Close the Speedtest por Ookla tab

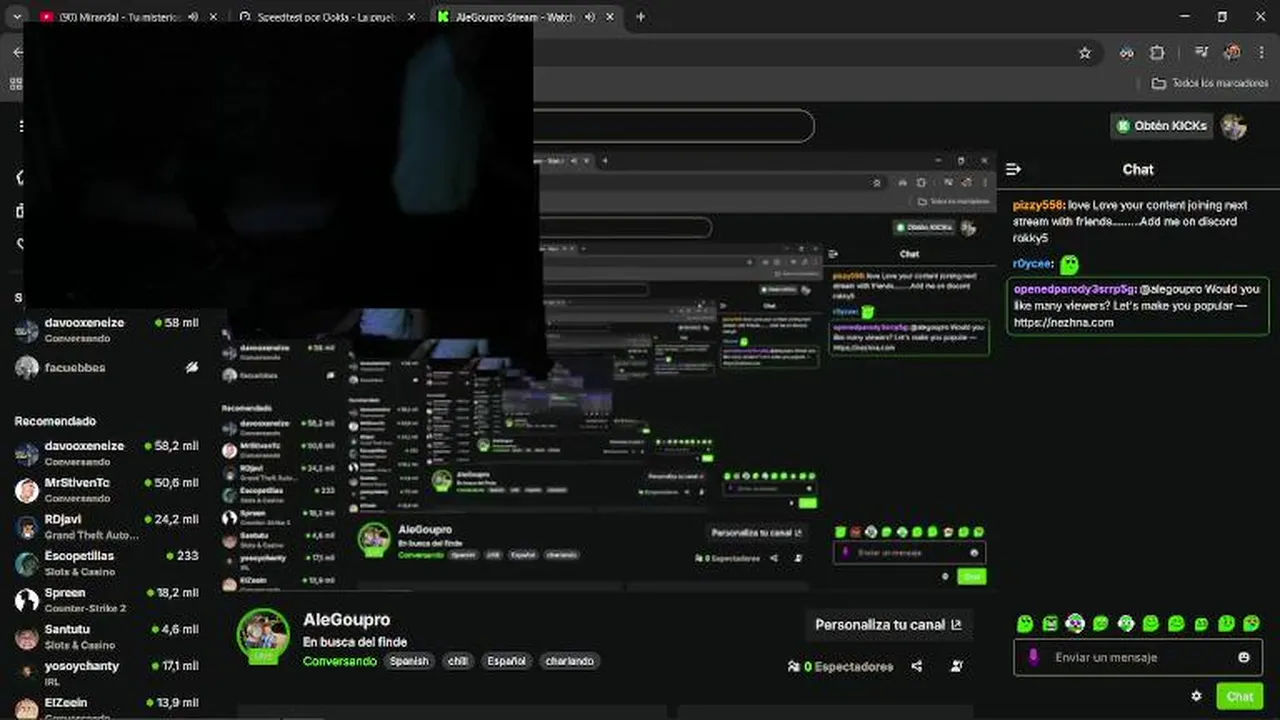pos(412,17)
